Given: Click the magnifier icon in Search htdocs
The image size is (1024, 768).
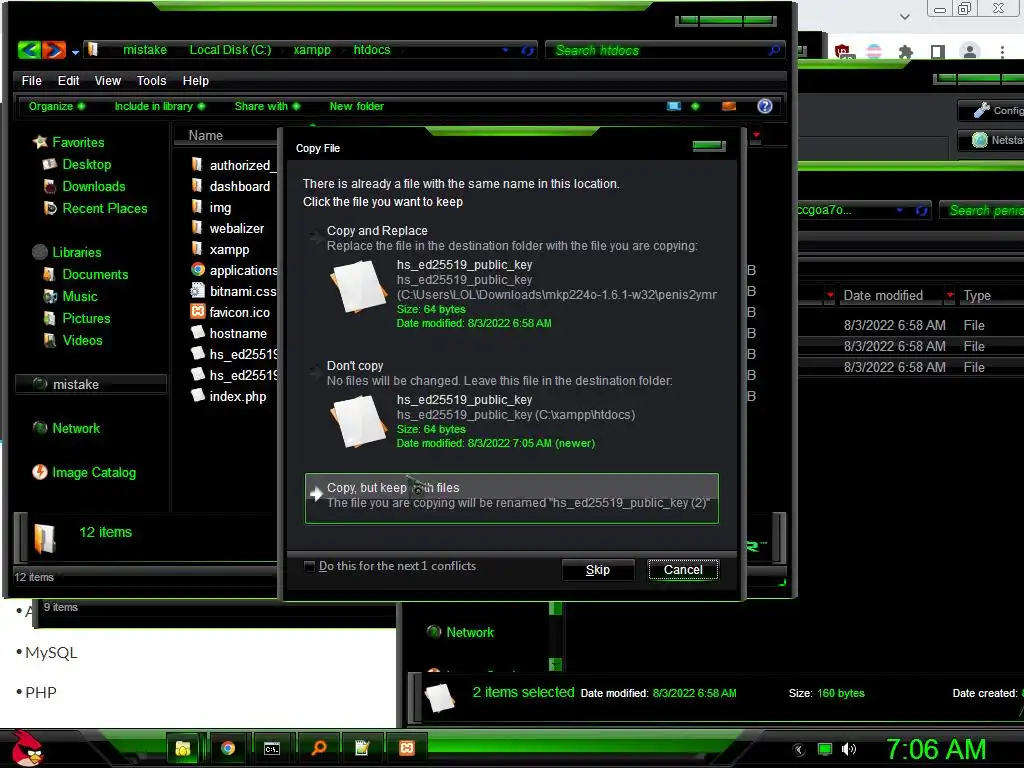Looking at the screenshot, I should point(775,50).
